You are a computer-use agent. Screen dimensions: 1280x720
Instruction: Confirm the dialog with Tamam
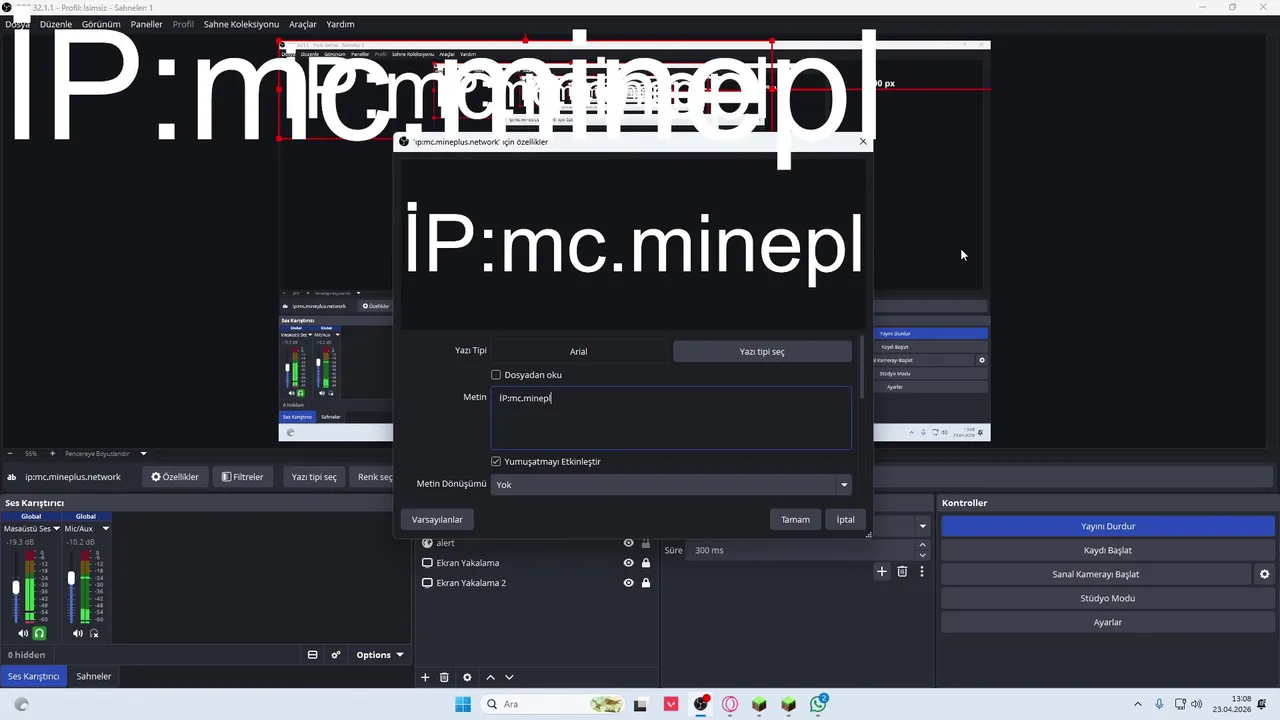(795, 519)
